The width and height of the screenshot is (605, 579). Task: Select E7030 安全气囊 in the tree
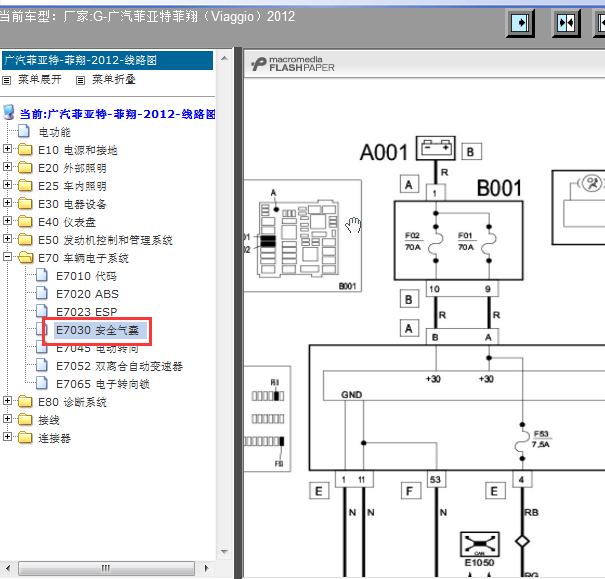(x=98, y=331)
